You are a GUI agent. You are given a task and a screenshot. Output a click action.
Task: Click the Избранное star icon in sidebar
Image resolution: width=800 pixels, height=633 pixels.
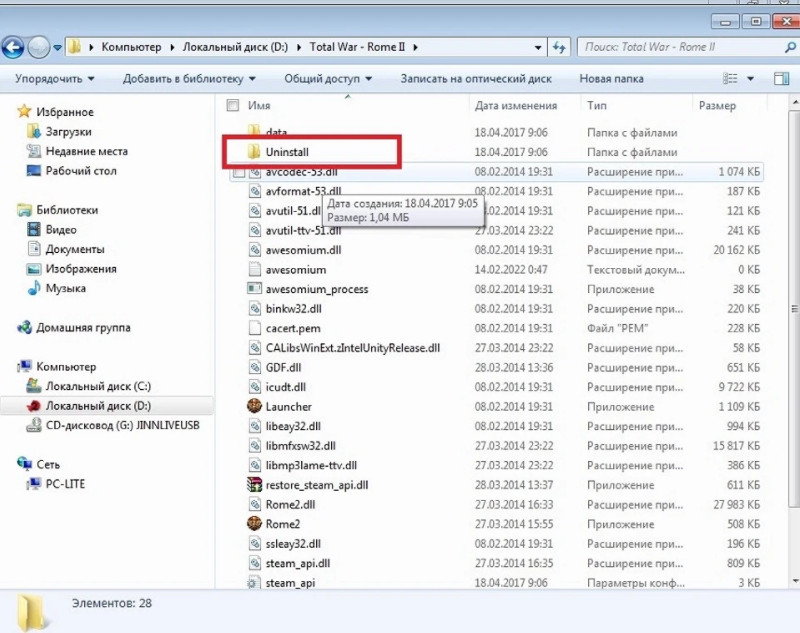click(x=26, y=112)
